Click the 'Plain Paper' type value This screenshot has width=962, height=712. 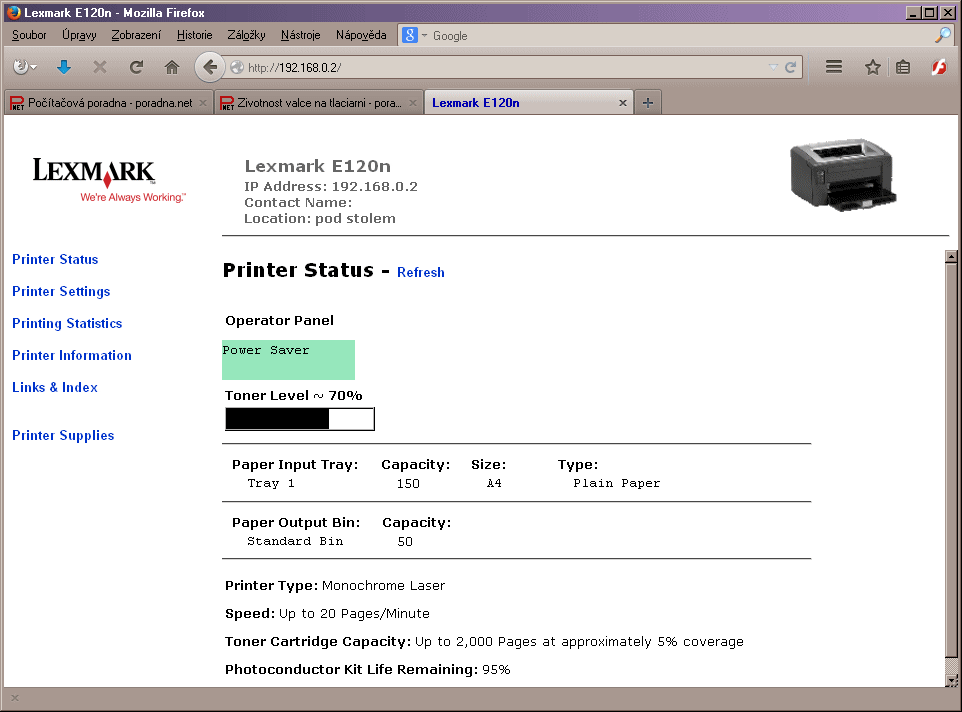pyautogui.click(x=617, y=483)
